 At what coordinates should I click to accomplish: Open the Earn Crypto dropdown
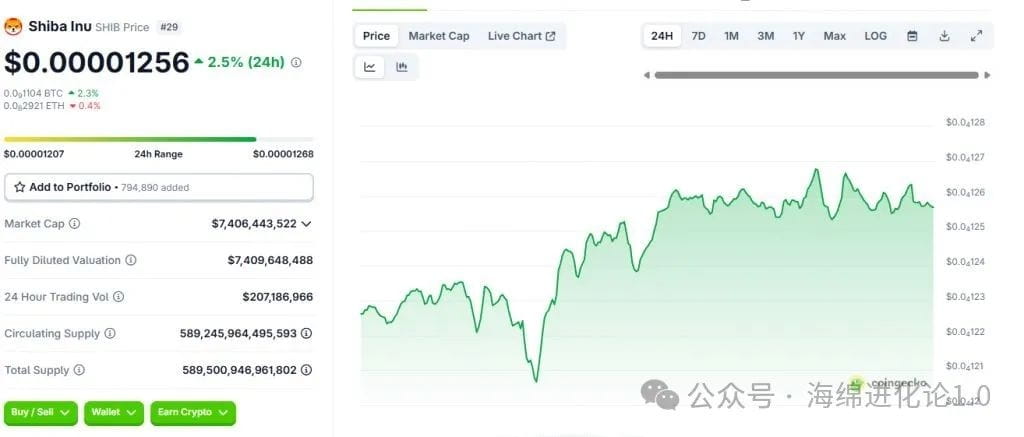point(193,413)
